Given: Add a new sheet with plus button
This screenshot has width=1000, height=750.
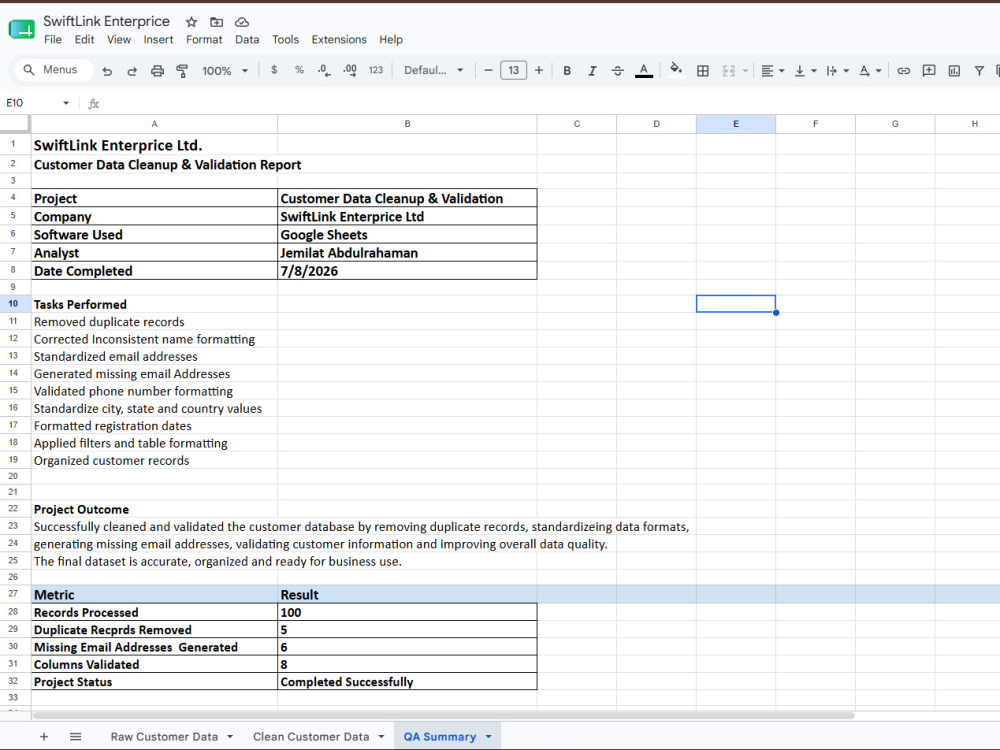Looking at the screenshot, I should point(44,737).
